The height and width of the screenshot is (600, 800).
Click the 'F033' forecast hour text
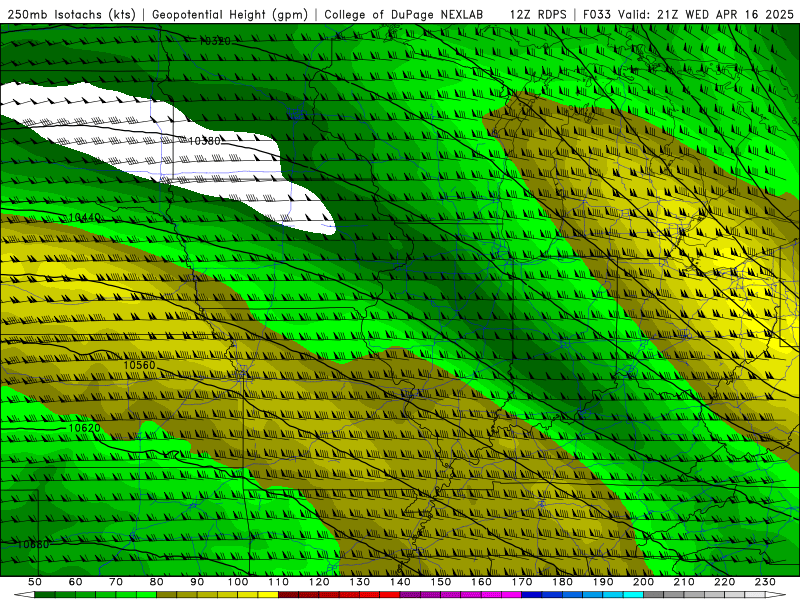pyautogui.click(x=597, y=15)
